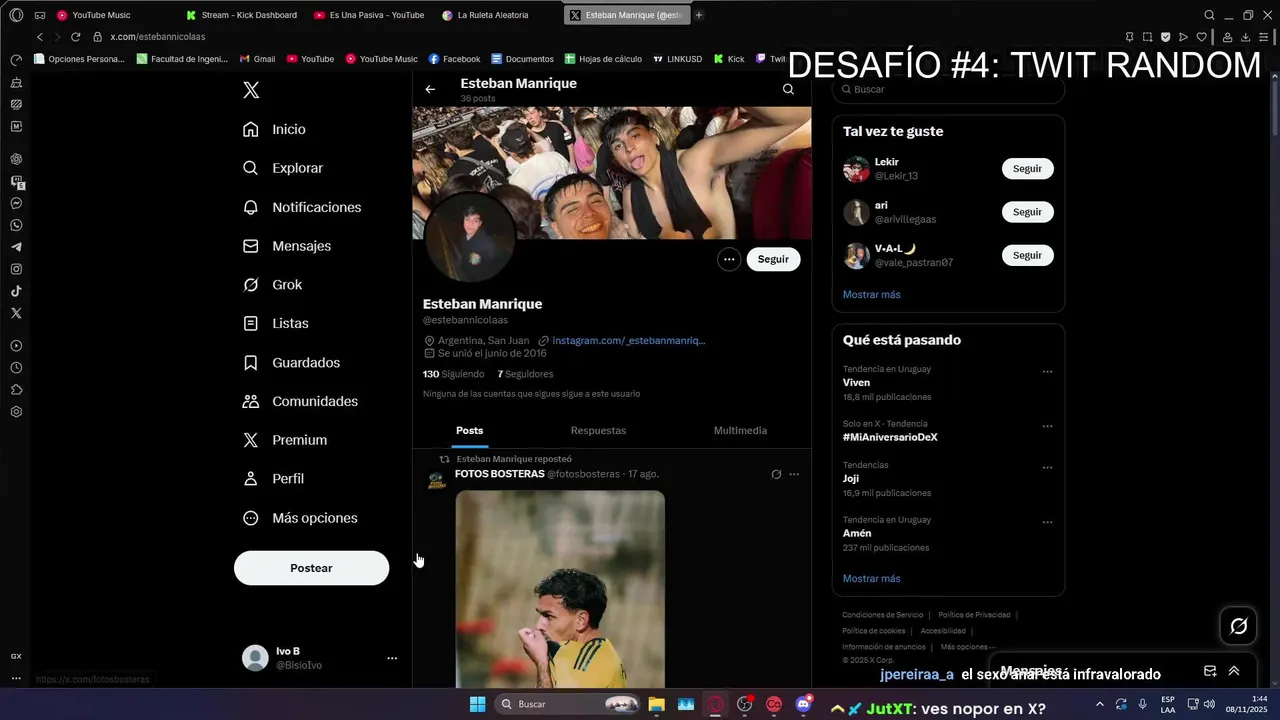This screenshot has height=720, width=1280.
Task: Expand Más opciones in the X sidebar
Action: pos(300,518)
